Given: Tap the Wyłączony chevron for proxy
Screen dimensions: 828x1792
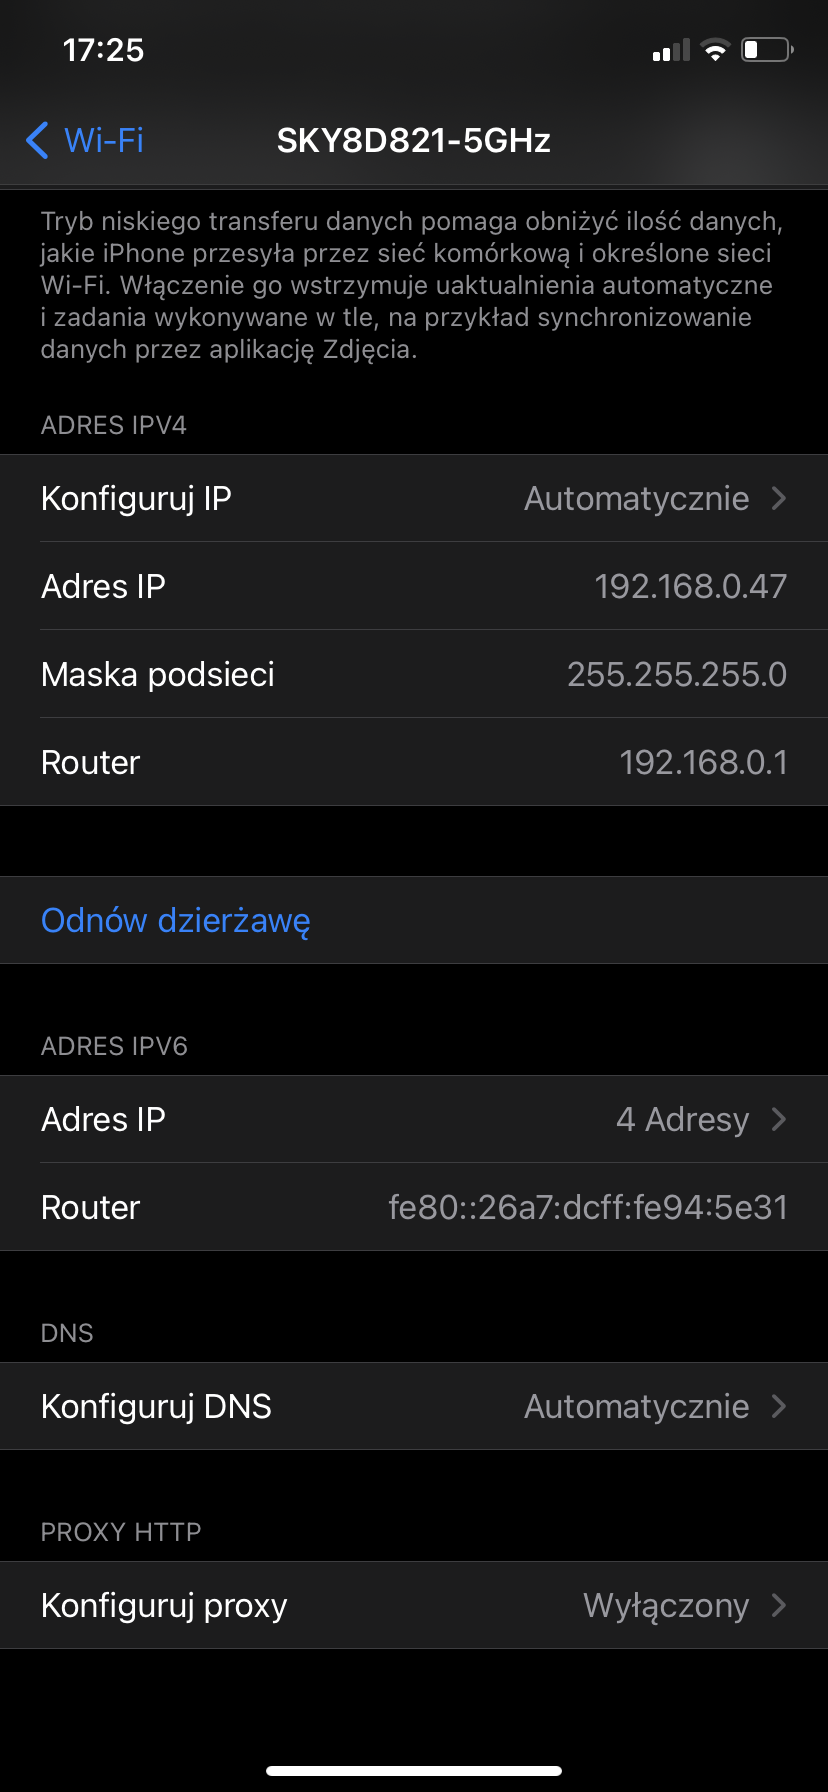Looking at the screenshot, I should point(780,1605).
